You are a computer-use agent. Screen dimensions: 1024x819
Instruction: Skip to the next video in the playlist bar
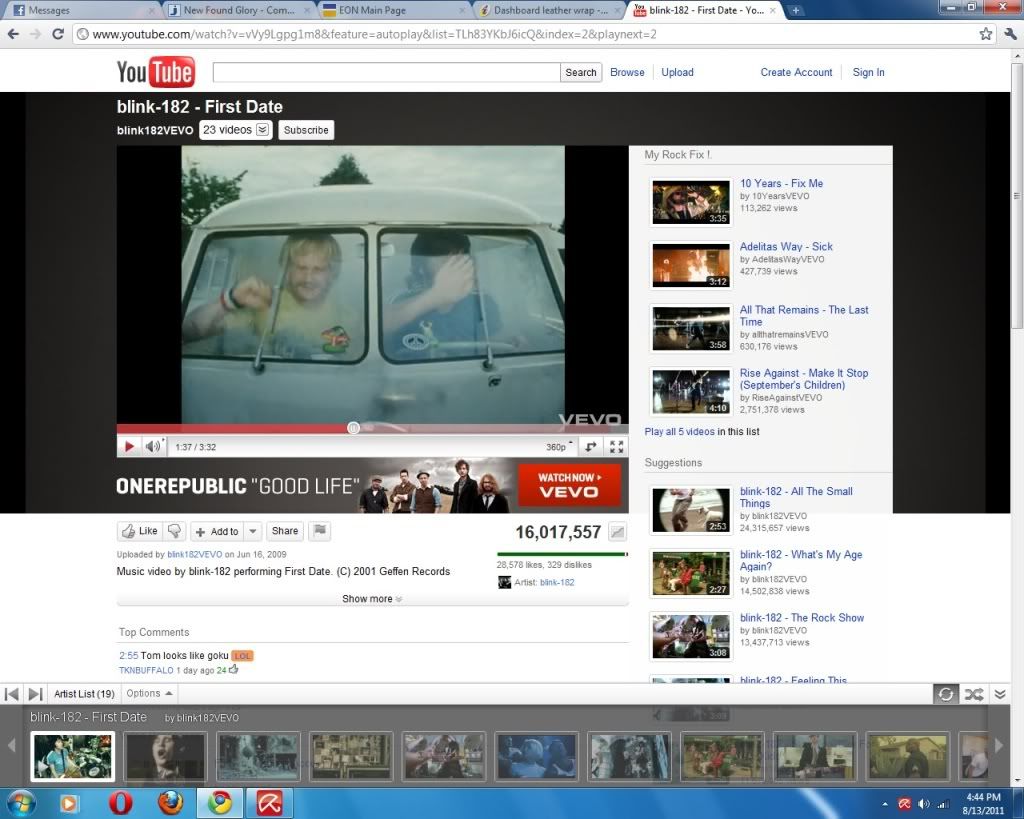[35, 694]
